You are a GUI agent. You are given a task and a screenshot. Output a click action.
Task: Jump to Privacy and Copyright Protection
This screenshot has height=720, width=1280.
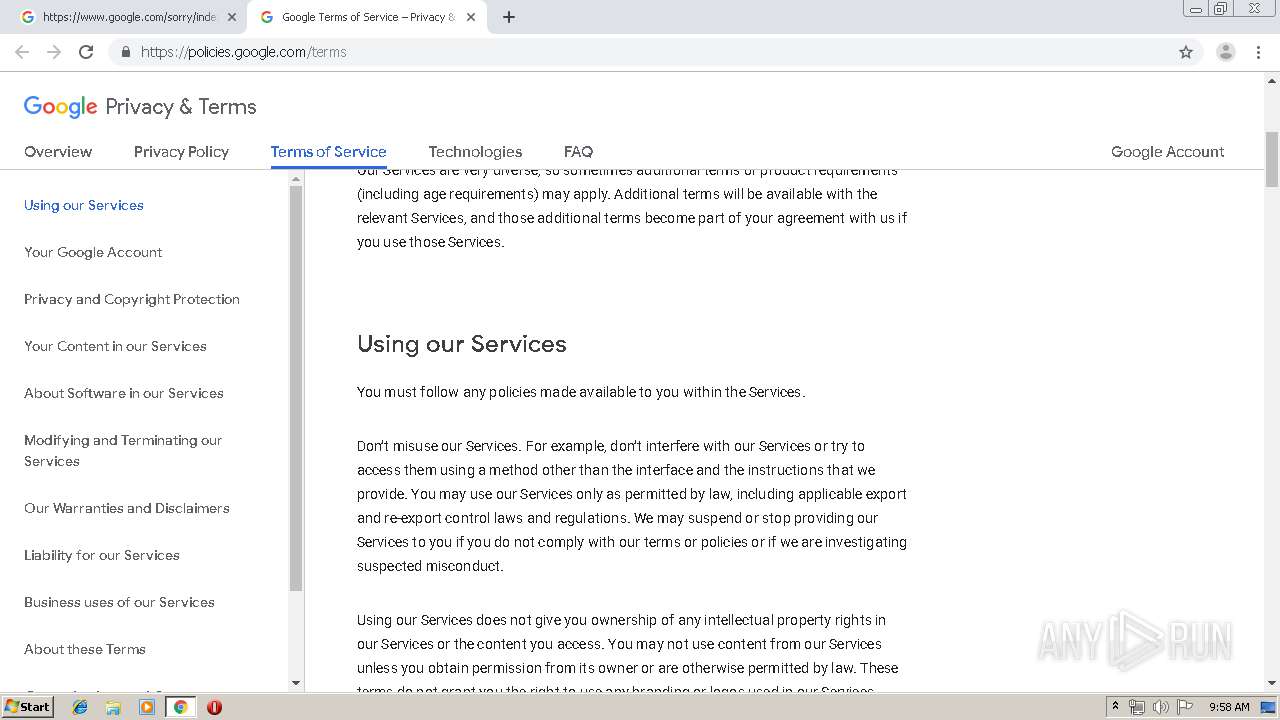tap(132, 299)
